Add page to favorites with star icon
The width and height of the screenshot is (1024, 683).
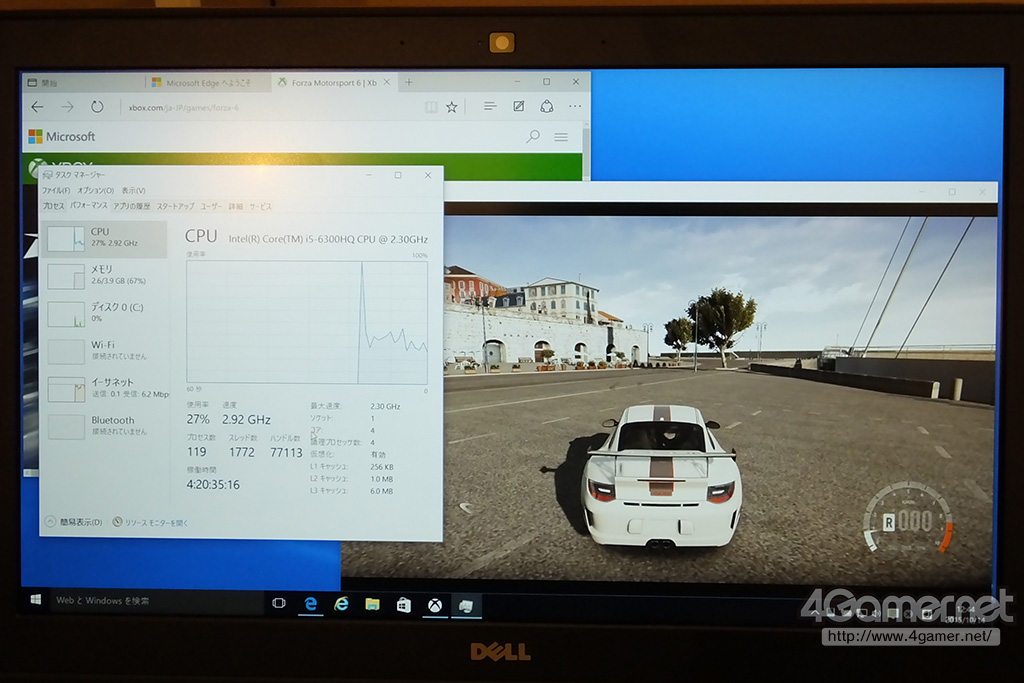click(452, 107)
